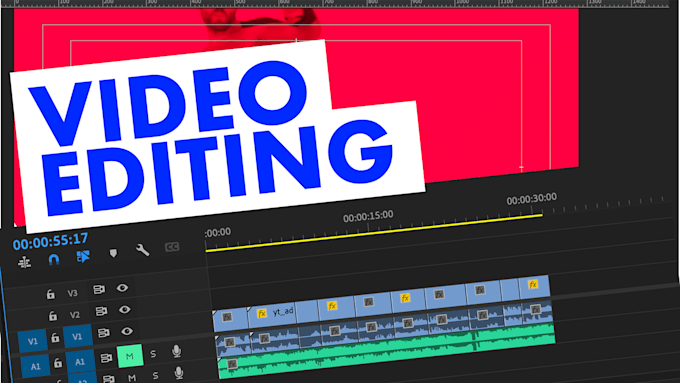Toggle sync lock for track A1
This screenshot has height=383, width=680.
point(106,358)
